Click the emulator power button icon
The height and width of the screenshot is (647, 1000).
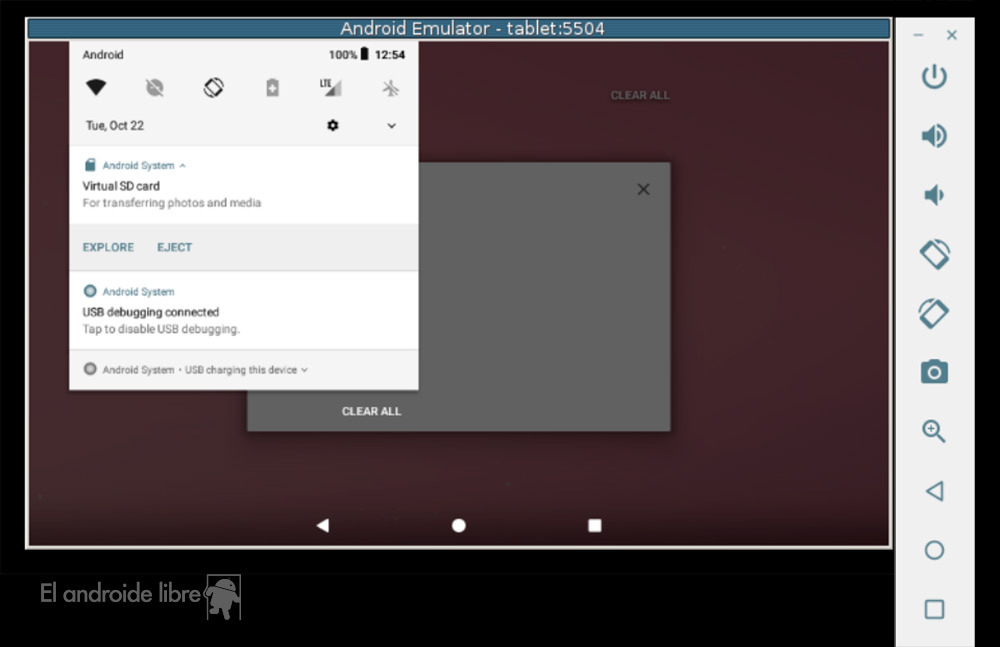[934, 77]
